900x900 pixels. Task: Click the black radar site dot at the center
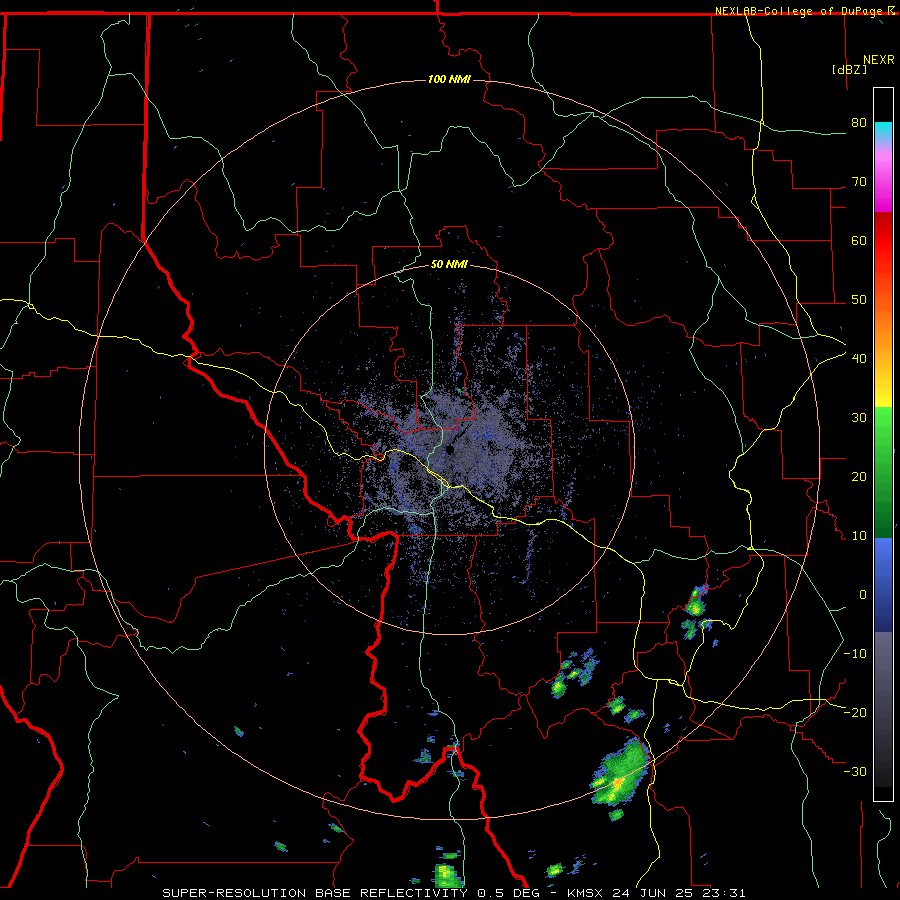[451, 449]
